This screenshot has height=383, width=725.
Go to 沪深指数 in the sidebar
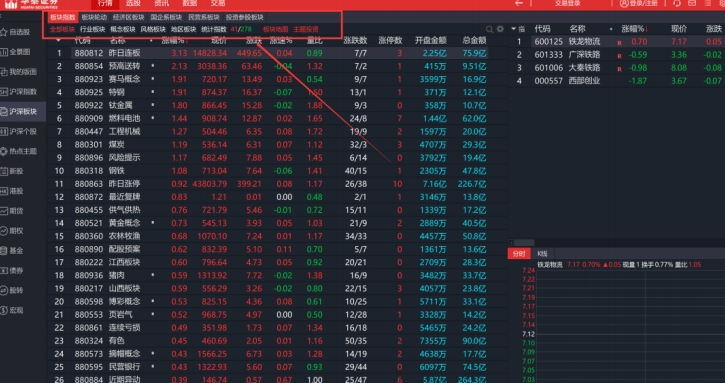[18, 92]
